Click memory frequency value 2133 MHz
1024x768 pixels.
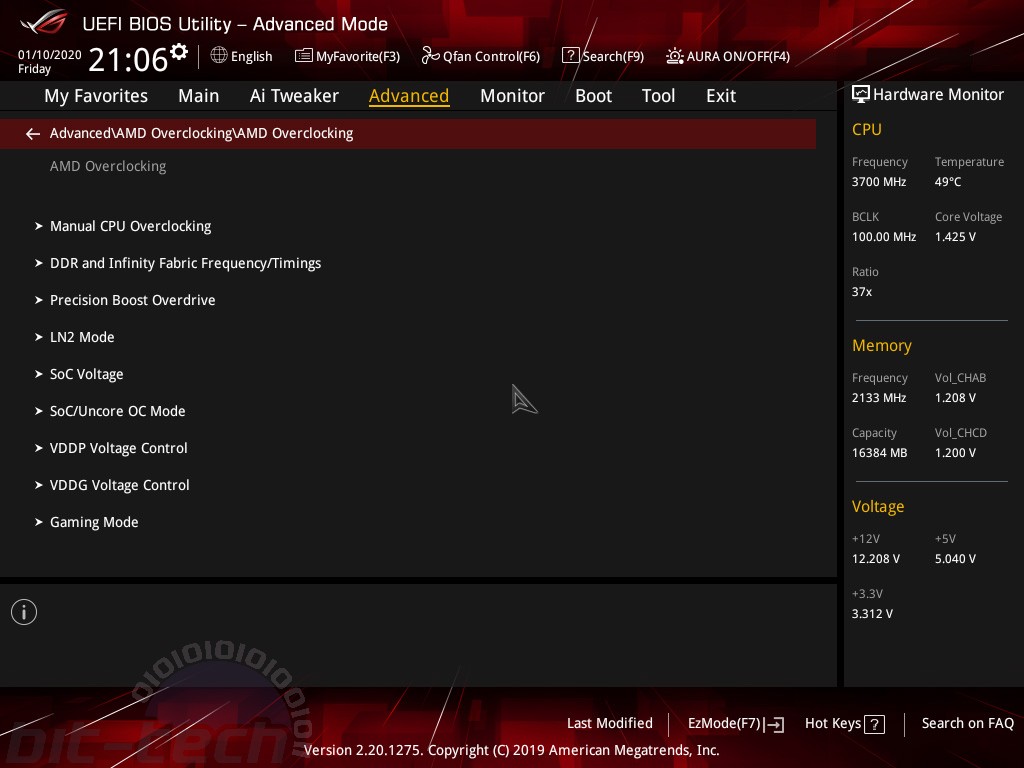tap(879, 398)
